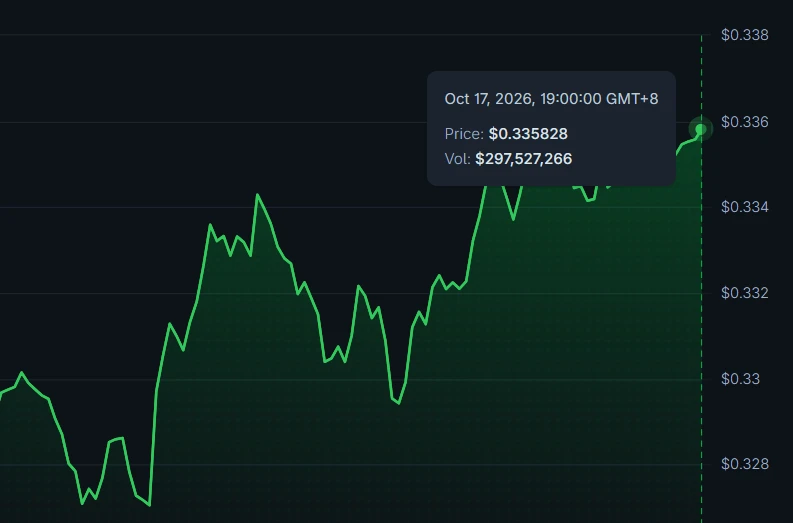Image resolution: width=793 pixels, height=523 pixels.
Task: Click the $0.334 axis label
Action: pyautogui.click(x=744, y=207)
